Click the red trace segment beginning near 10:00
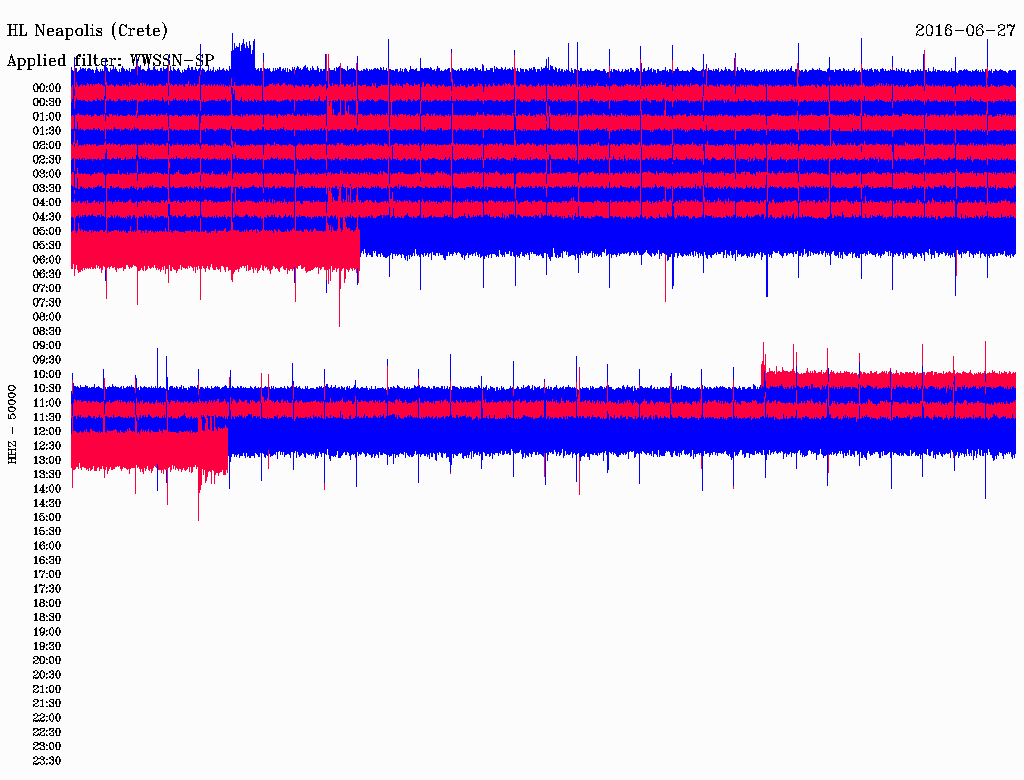Screen dimensions: 1024x780 (889, 378)
